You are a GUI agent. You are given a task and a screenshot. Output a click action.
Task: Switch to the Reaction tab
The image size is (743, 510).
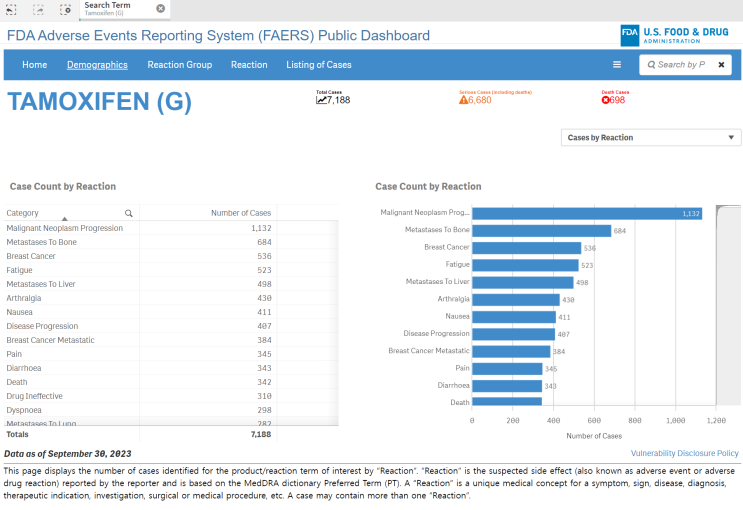pyautogui.click(x=249, y=65)
